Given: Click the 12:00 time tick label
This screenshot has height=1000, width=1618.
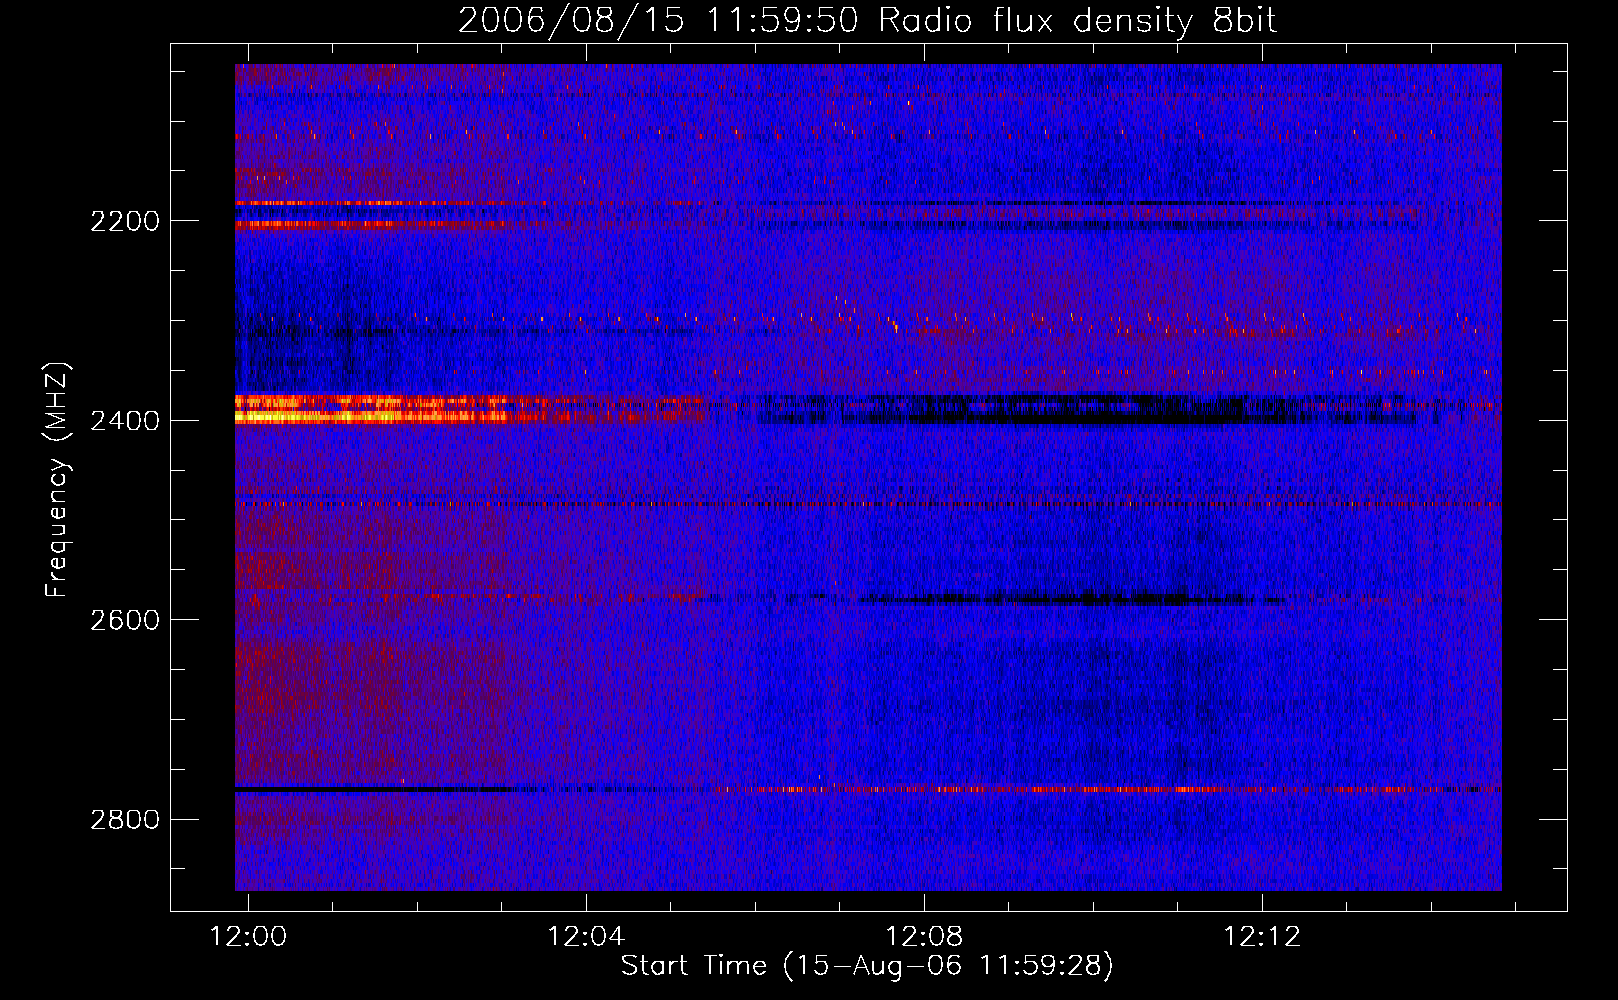Looking at the screenshot, I should click(x=248, y=936).
